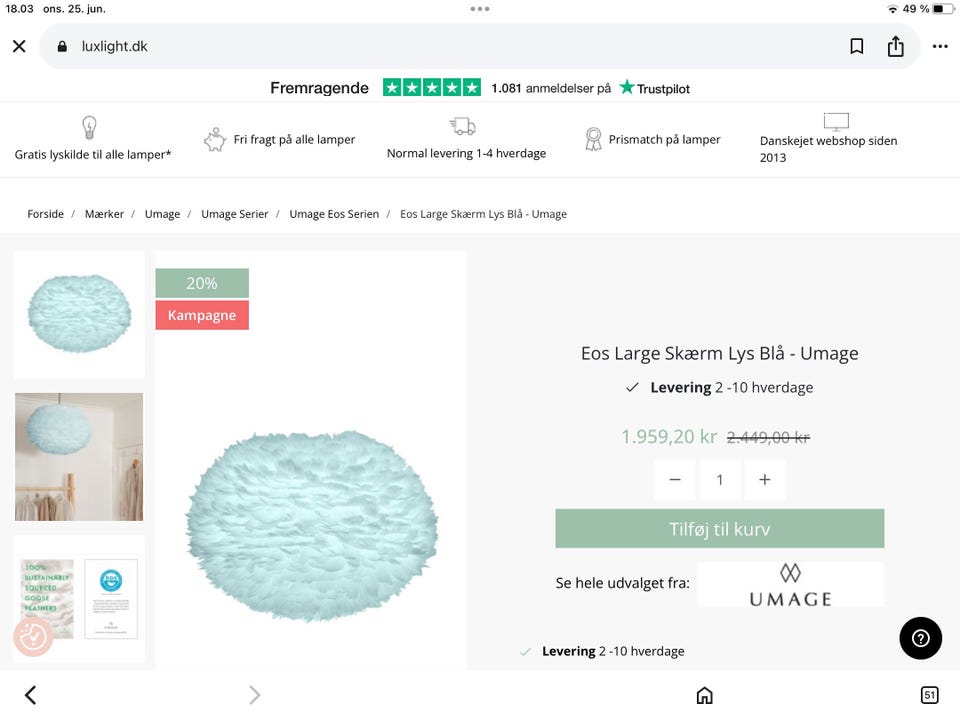Close the browser tab with X icon
Screen dimensions: 960x720
pyautogui.click(x=19, y=46)
